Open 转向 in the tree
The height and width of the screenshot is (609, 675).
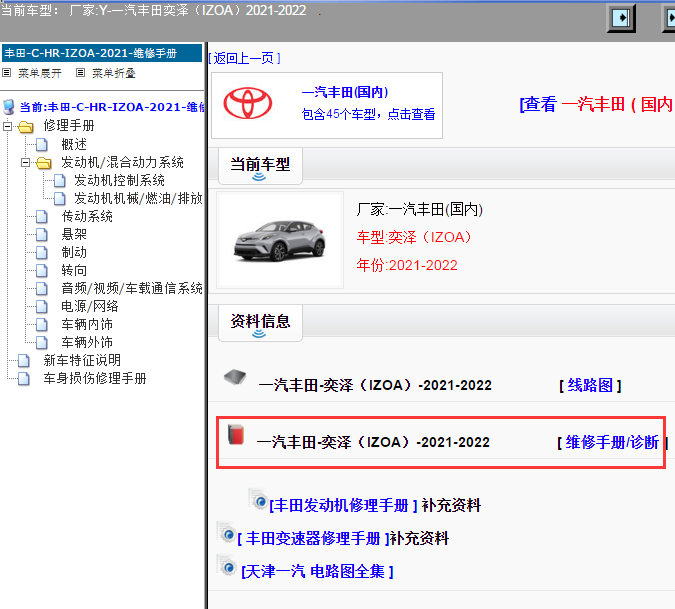74,271
